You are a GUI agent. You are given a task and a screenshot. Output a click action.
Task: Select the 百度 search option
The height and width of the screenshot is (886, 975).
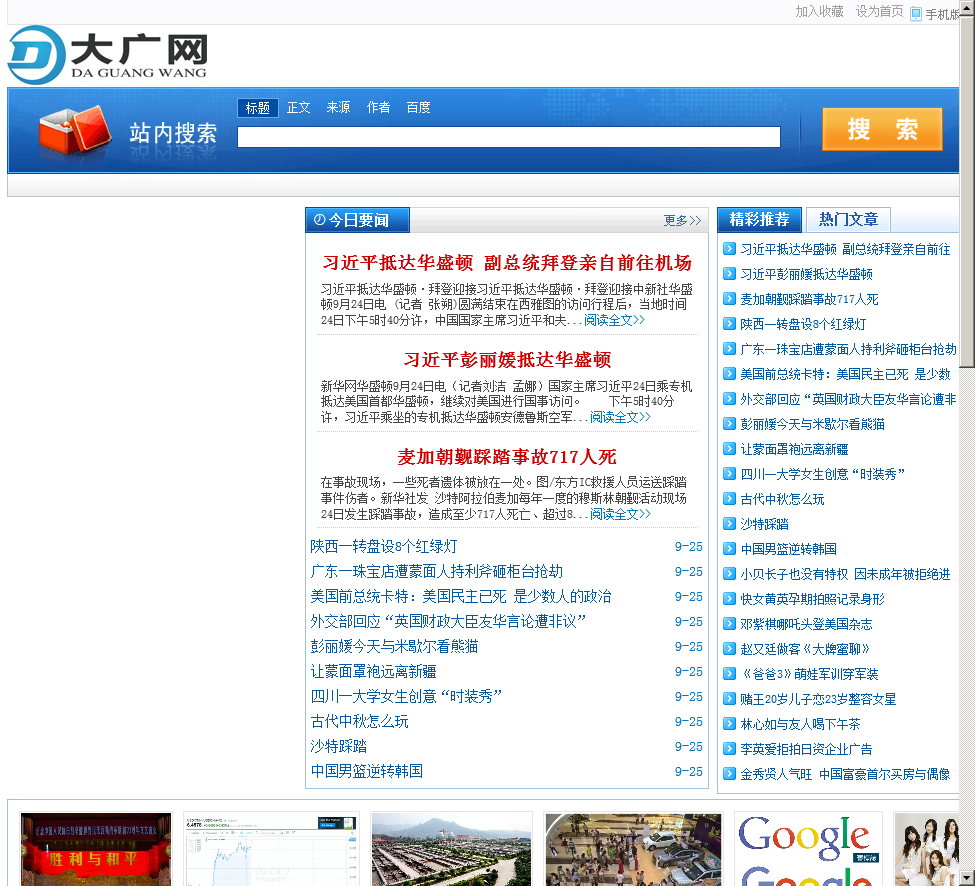coord(418,108)
